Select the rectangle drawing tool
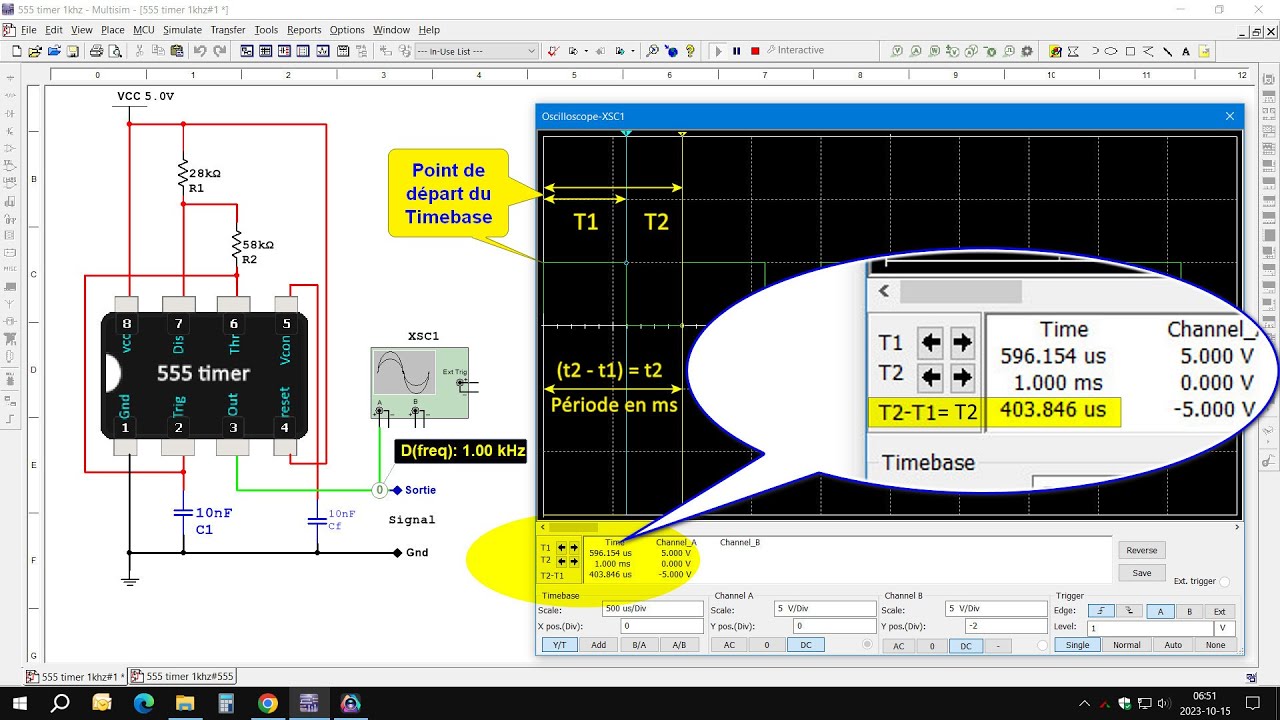 tap(1130, 50)
